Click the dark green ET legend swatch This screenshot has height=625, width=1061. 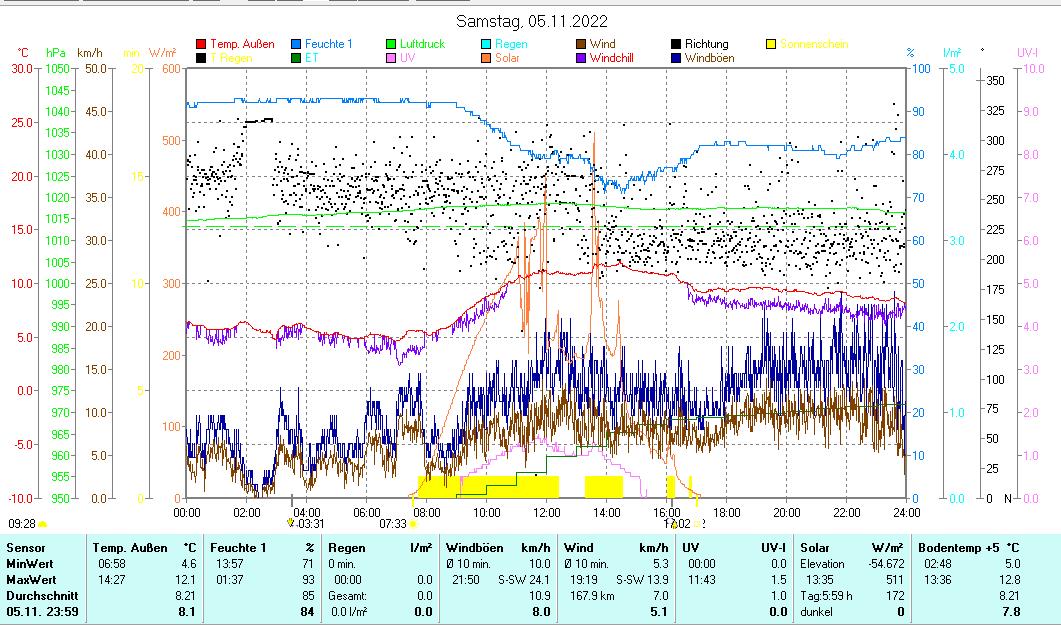[296, 58]
